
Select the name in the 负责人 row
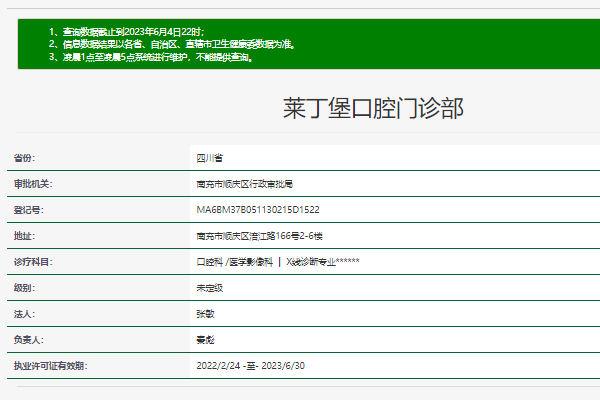205,340
